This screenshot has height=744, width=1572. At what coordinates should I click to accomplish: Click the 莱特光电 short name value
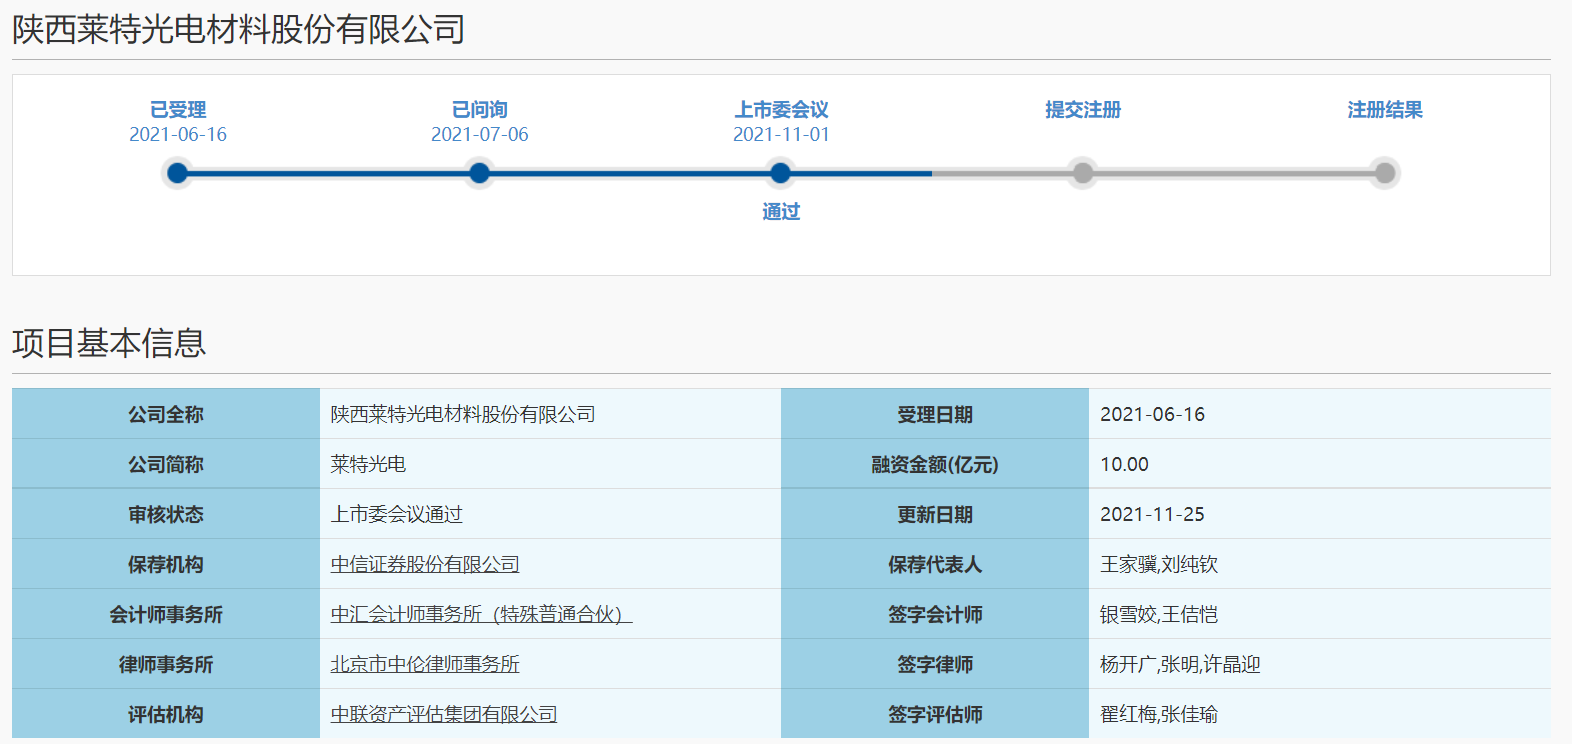(368, 464)
